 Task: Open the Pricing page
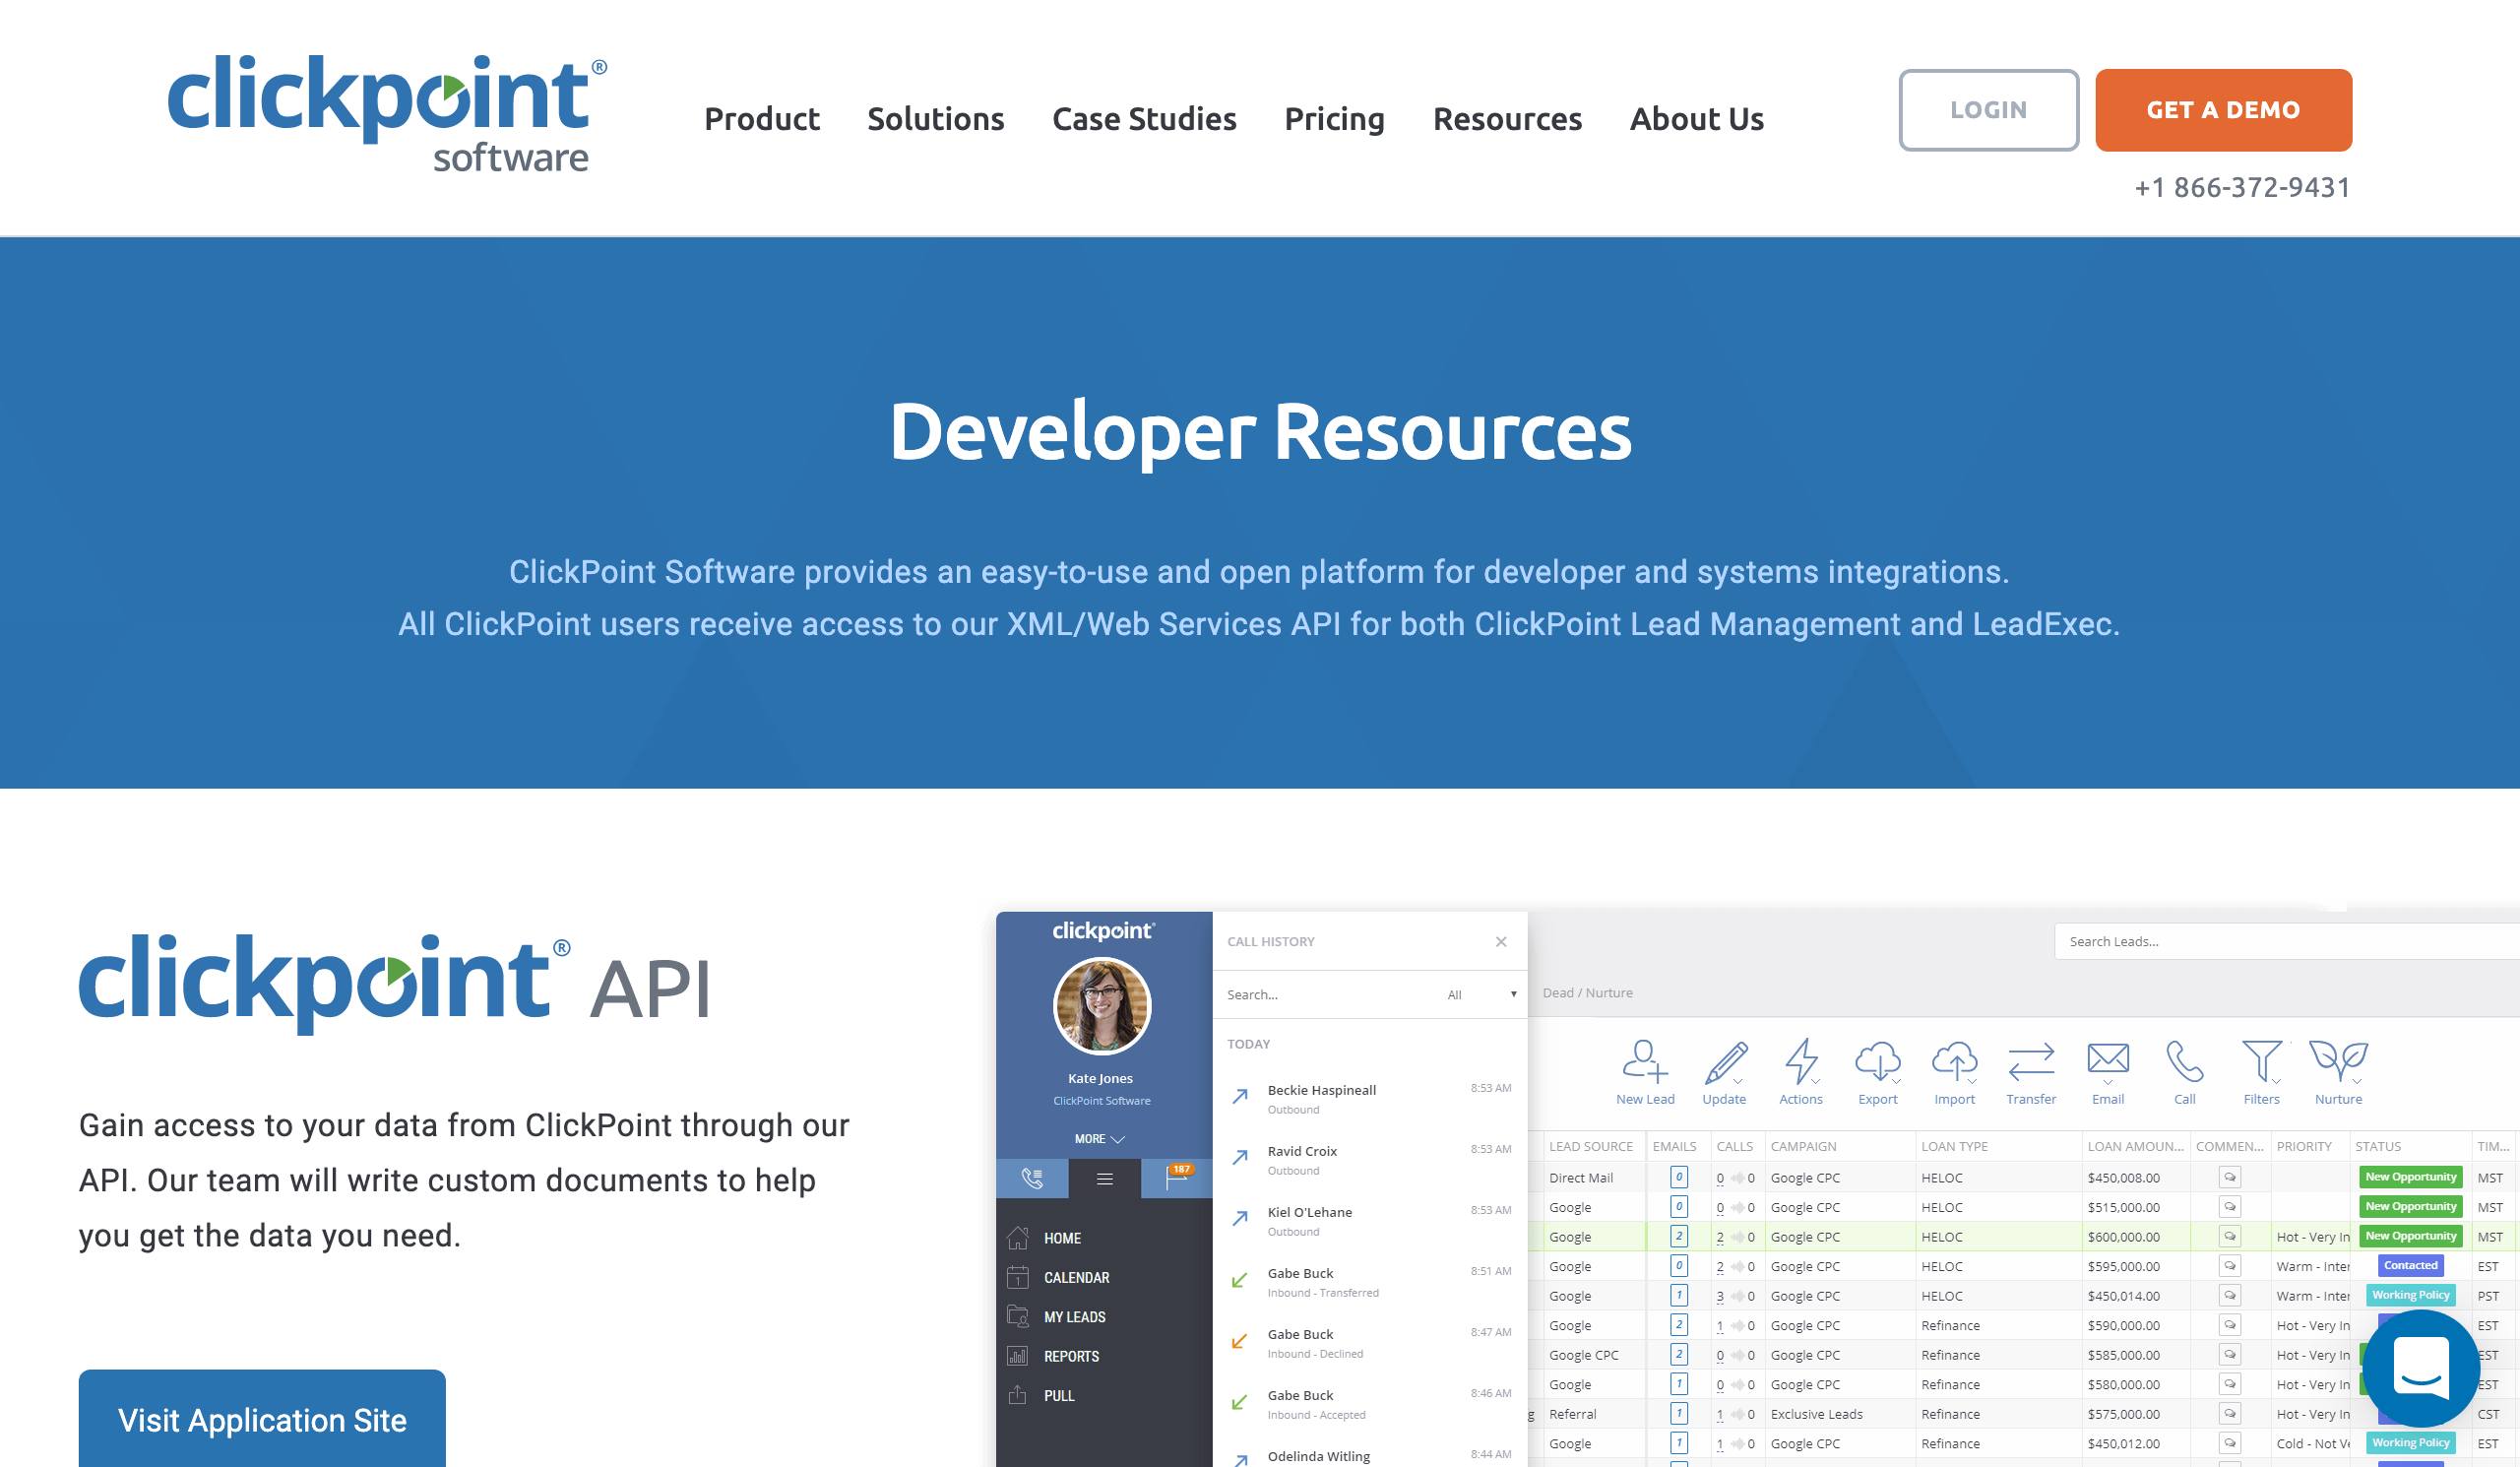[1334, 119]
